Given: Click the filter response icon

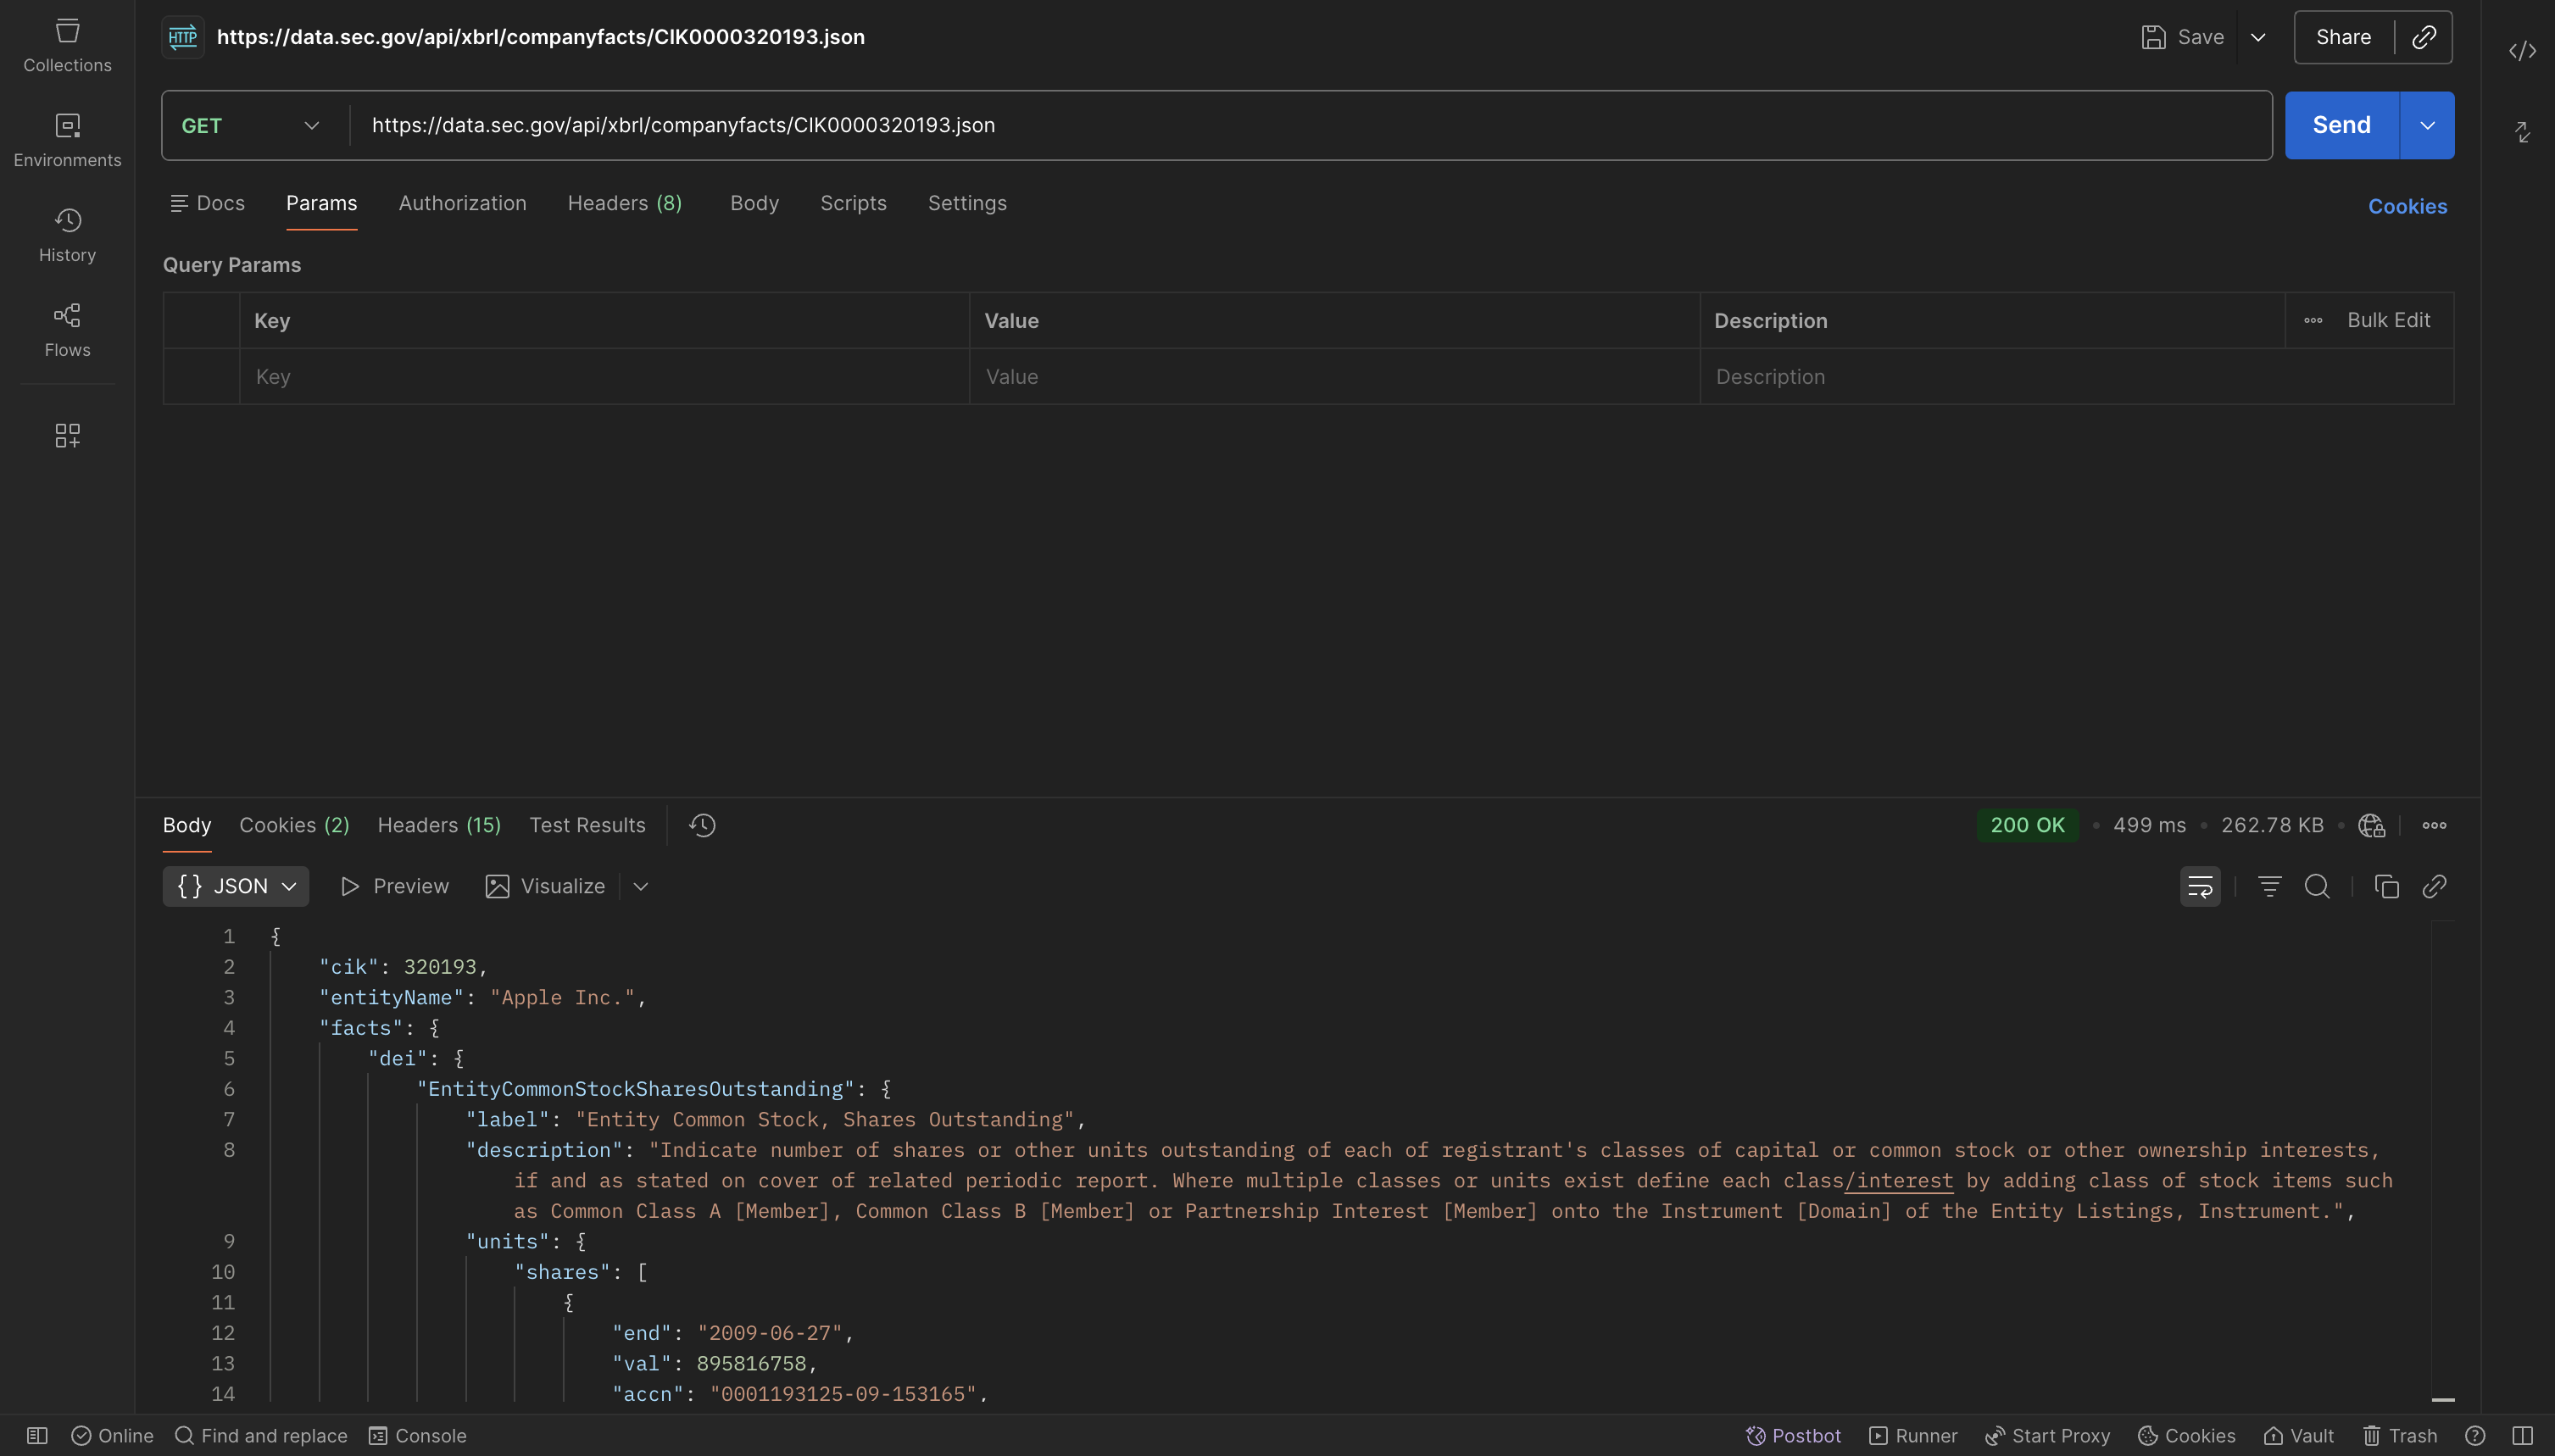Looking at the screenshot, I should tap(2269, 886).
